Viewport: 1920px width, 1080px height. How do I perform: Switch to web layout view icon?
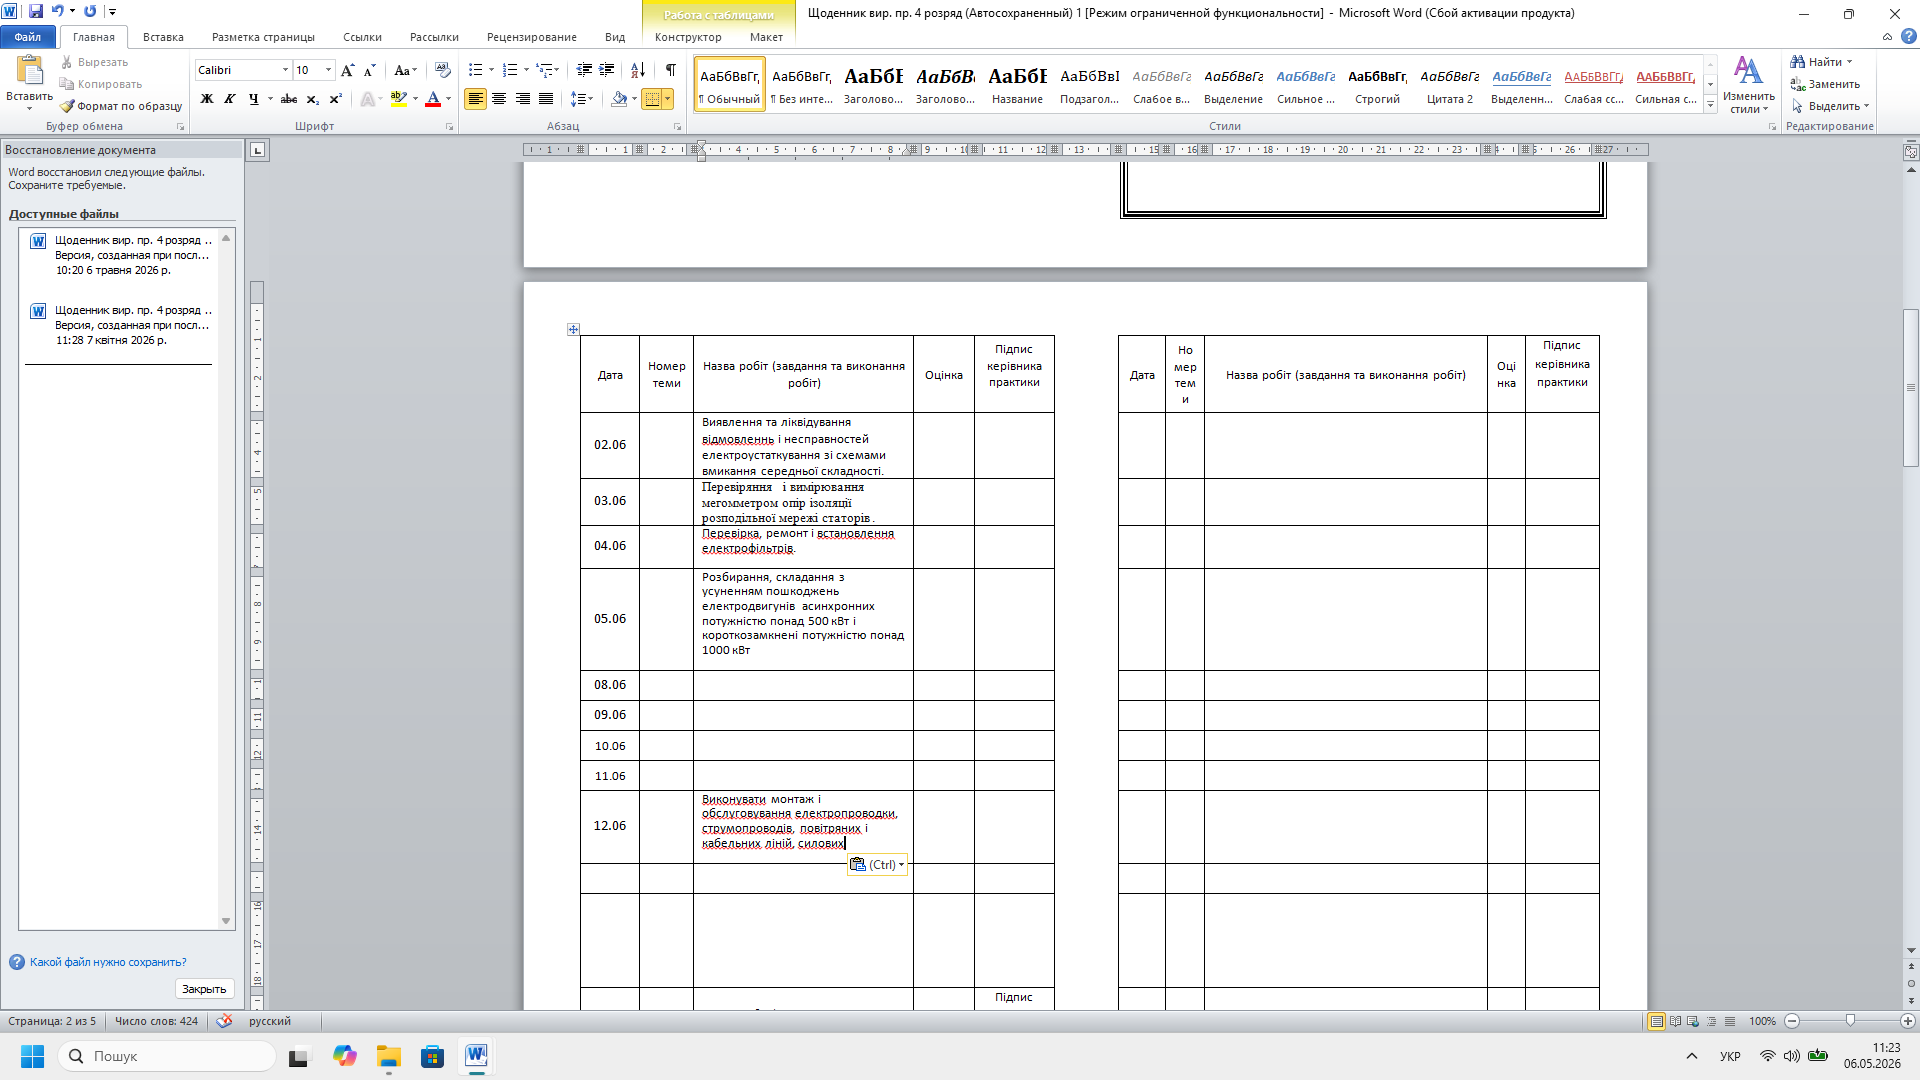pos(1693,1021)
